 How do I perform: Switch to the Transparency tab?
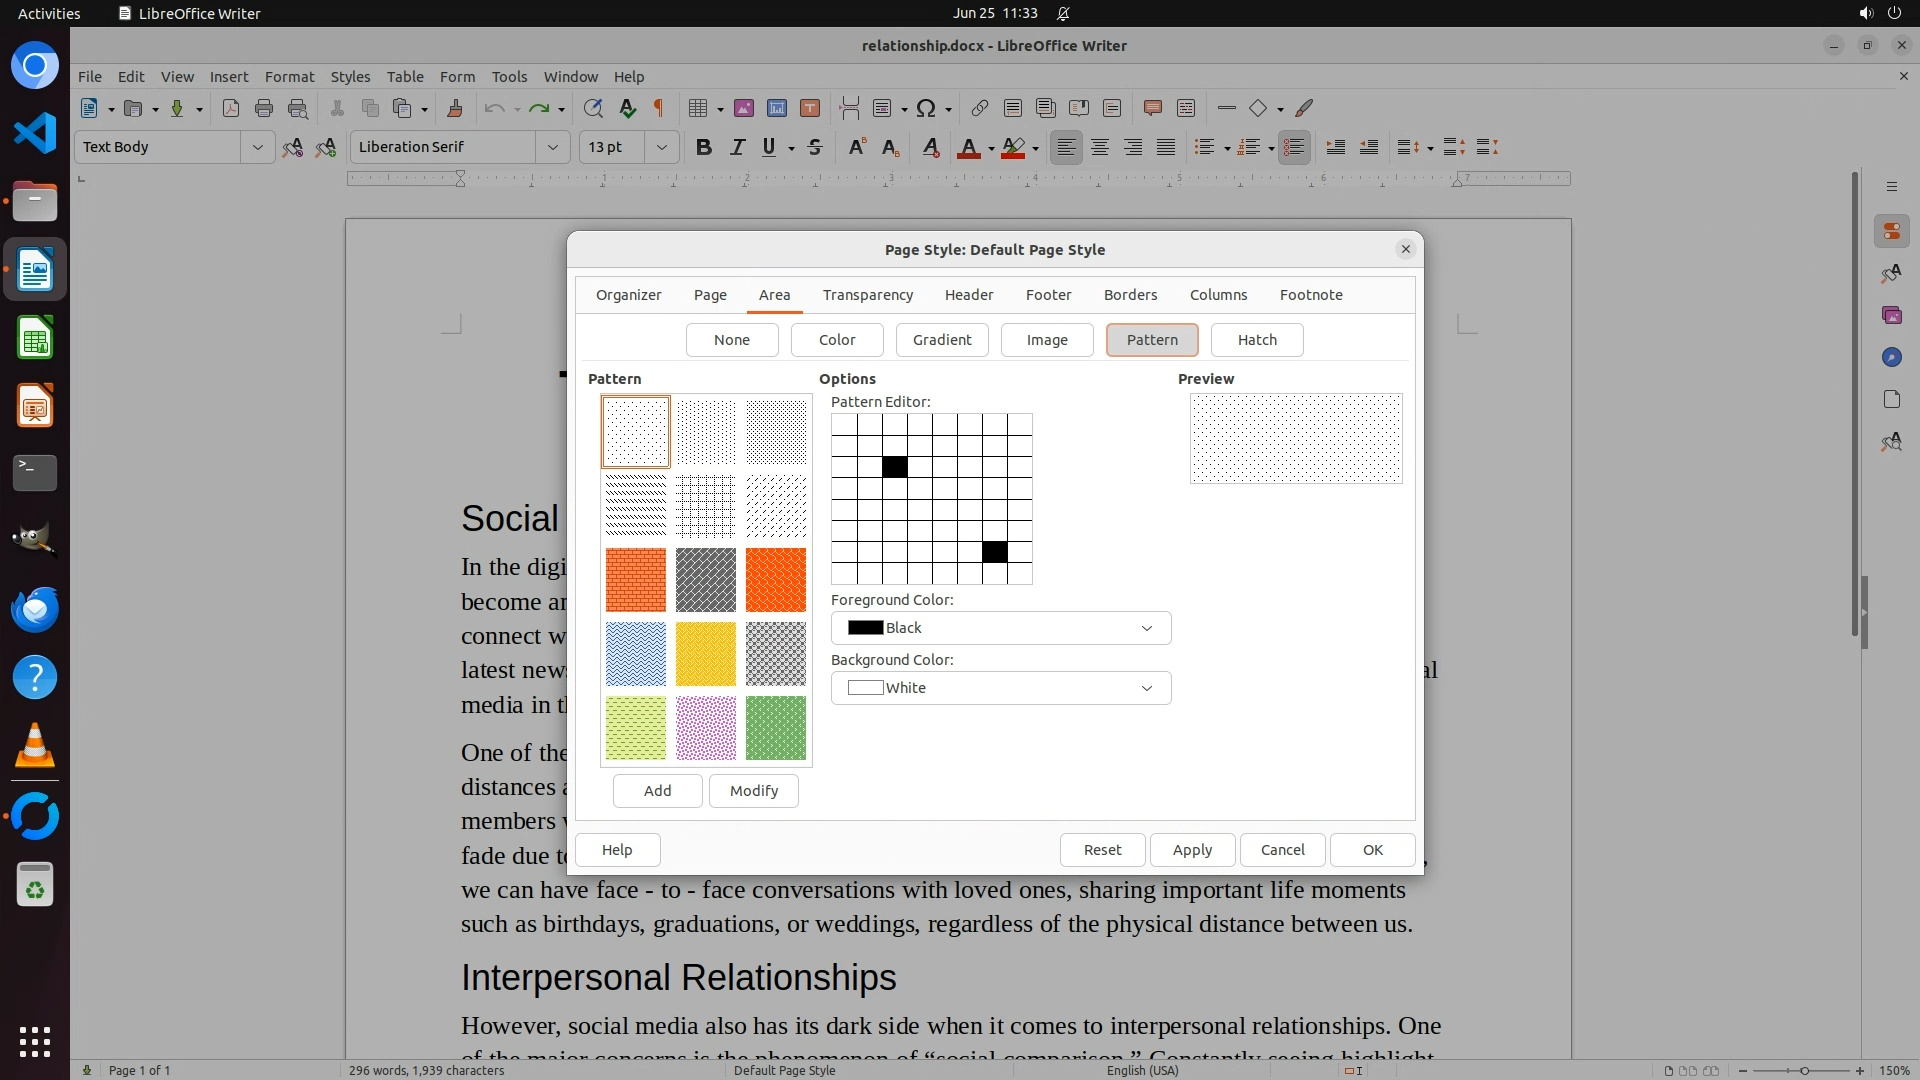click(x=867, y=295)
